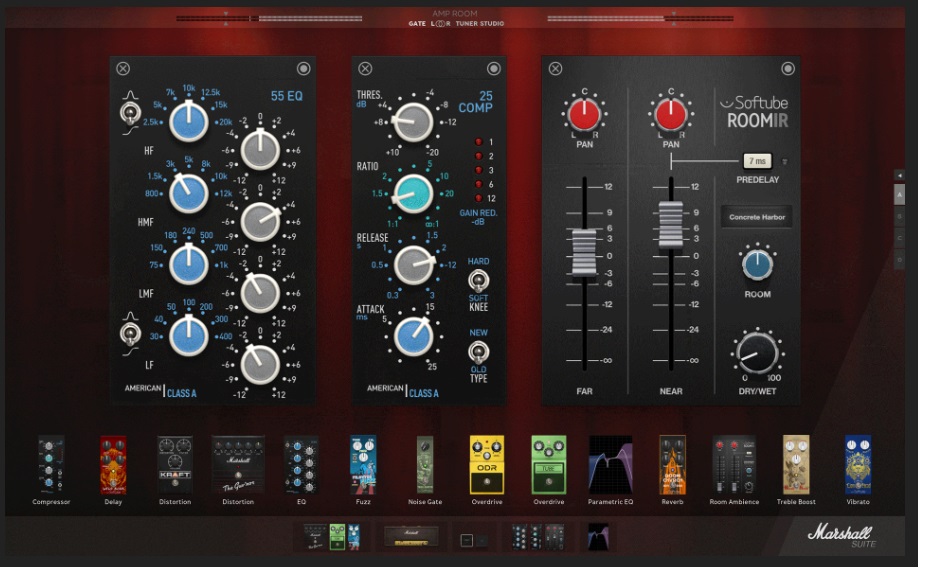Click the blue ROOM knob
926x573 pixels.
[757, 264]
